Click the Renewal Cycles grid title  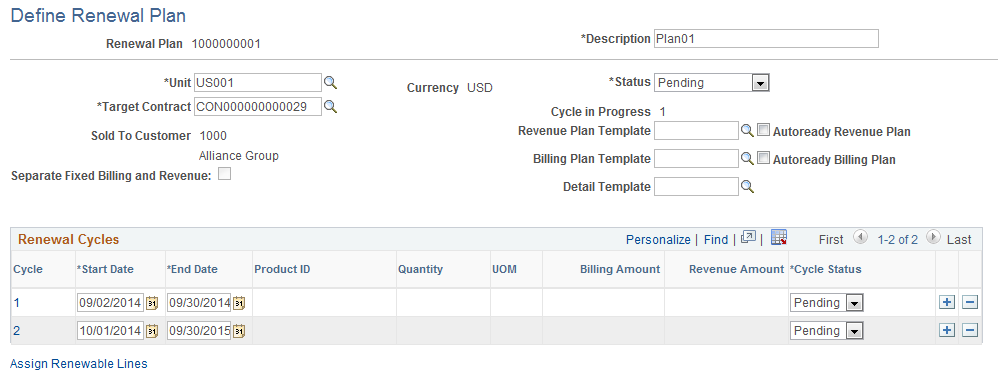69,240
